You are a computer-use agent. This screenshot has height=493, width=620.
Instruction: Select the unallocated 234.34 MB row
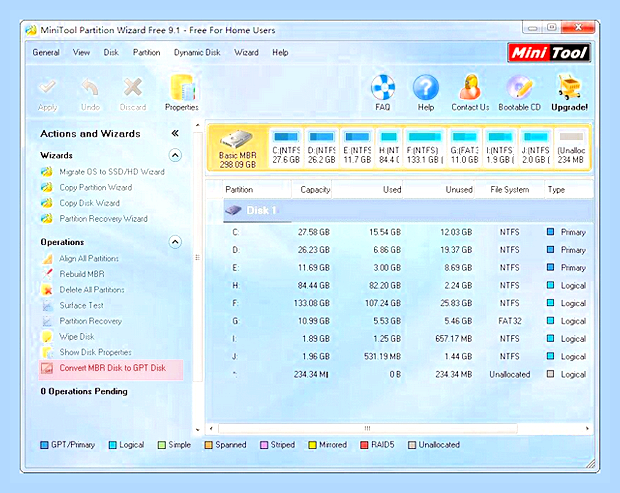(408, 374)
